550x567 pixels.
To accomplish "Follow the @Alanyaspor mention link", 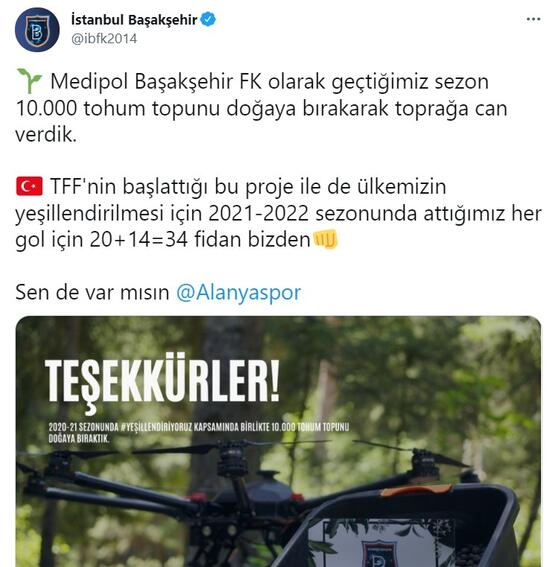I will pos(239,292).
